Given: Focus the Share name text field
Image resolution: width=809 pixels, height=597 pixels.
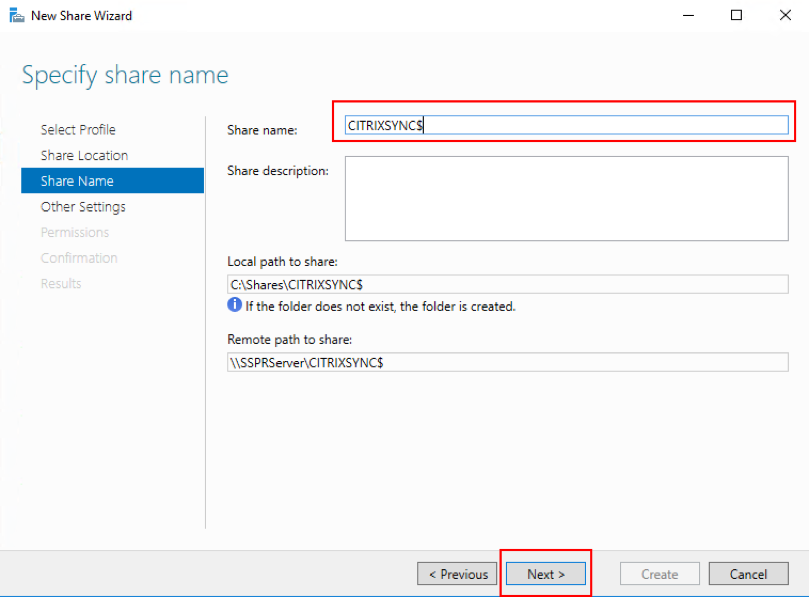Looking at the screenshot, I should tap(566, 125).
